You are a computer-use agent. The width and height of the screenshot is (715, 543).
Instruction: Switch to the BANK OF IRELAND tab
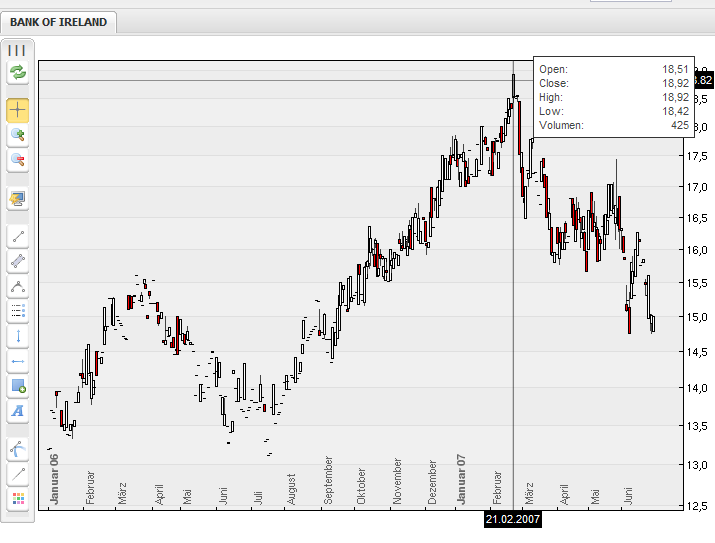click(x=58, y=22)
